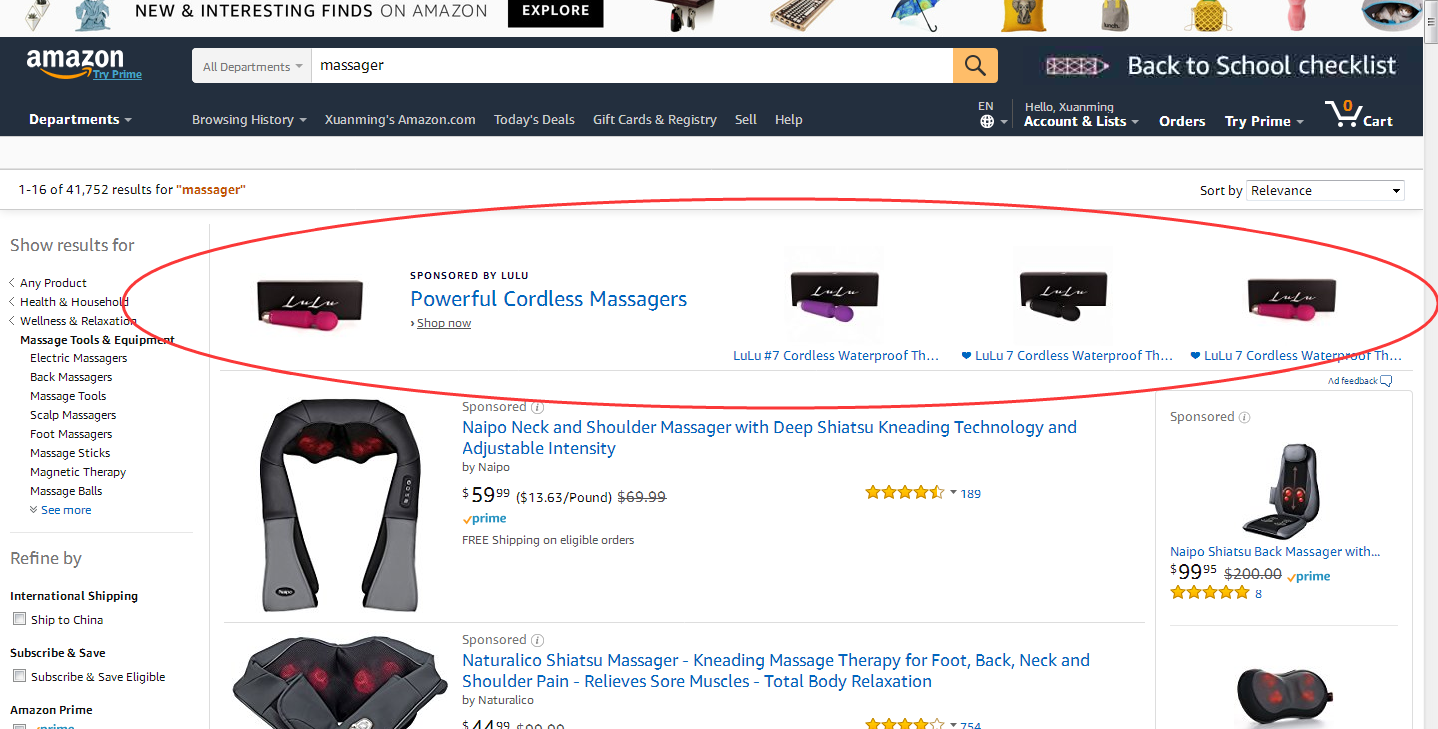Click star rating of Naipo Neck Massager

904,492
